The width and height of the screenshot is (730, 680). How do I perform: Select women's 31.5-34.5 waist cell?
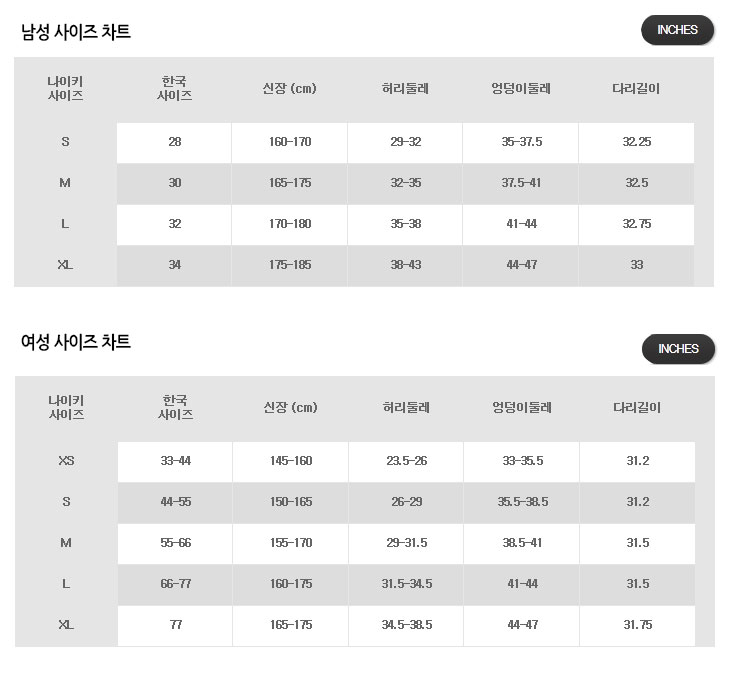pyautogui.click(x=406, y=584)
